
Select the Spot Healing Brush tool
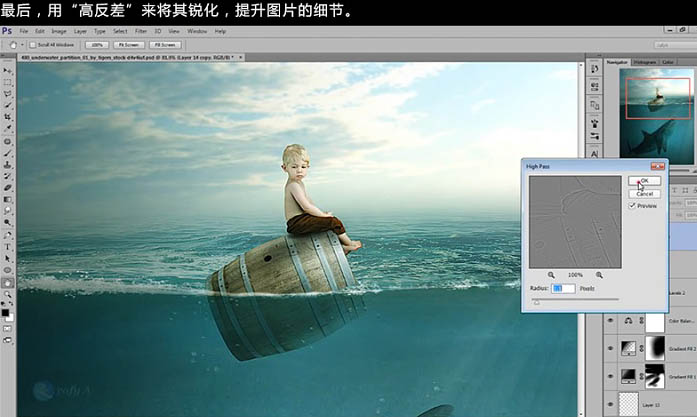[8, 142]
